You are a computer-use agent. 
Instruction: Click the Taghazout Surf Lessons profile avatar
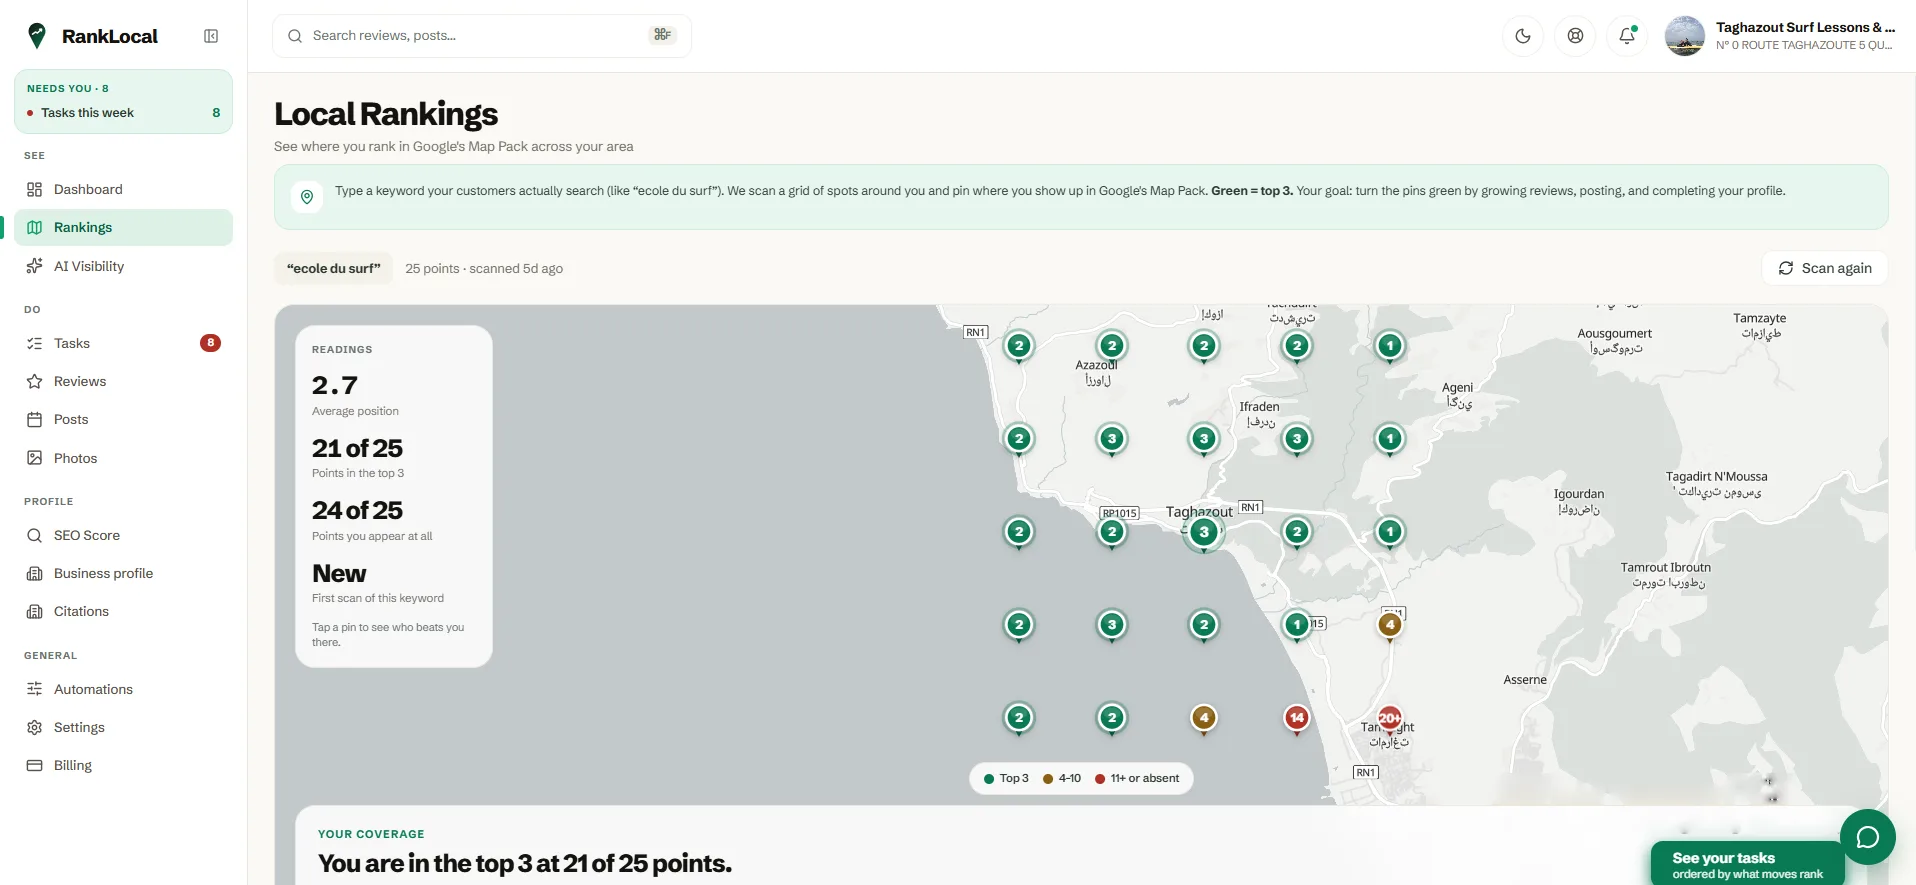[1685, 36]
